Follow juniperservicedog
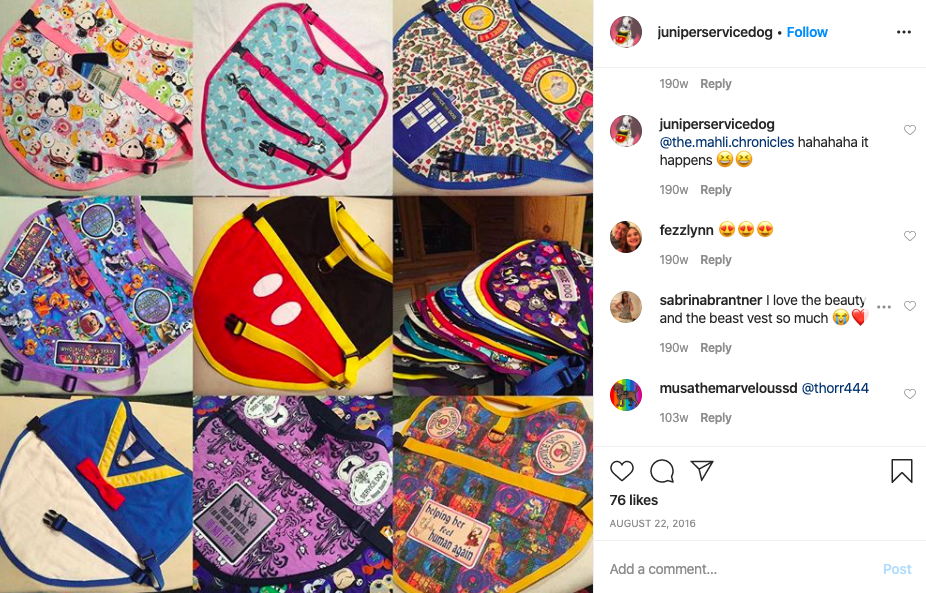 [807, 32]
